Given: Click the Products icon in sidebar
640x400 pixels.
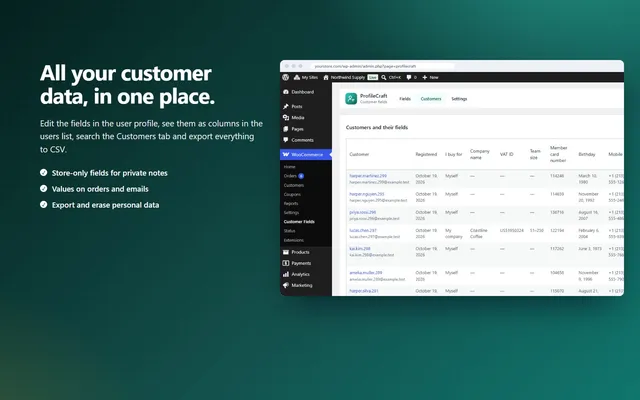Looking at the screenshot, I should (x=286, y=252).
